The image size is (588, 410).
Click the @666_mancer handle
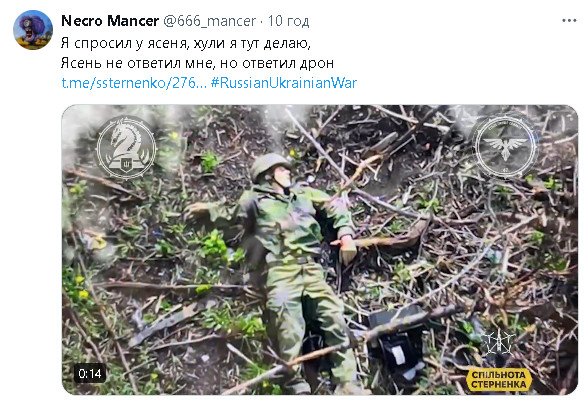(x=210, y=21)
